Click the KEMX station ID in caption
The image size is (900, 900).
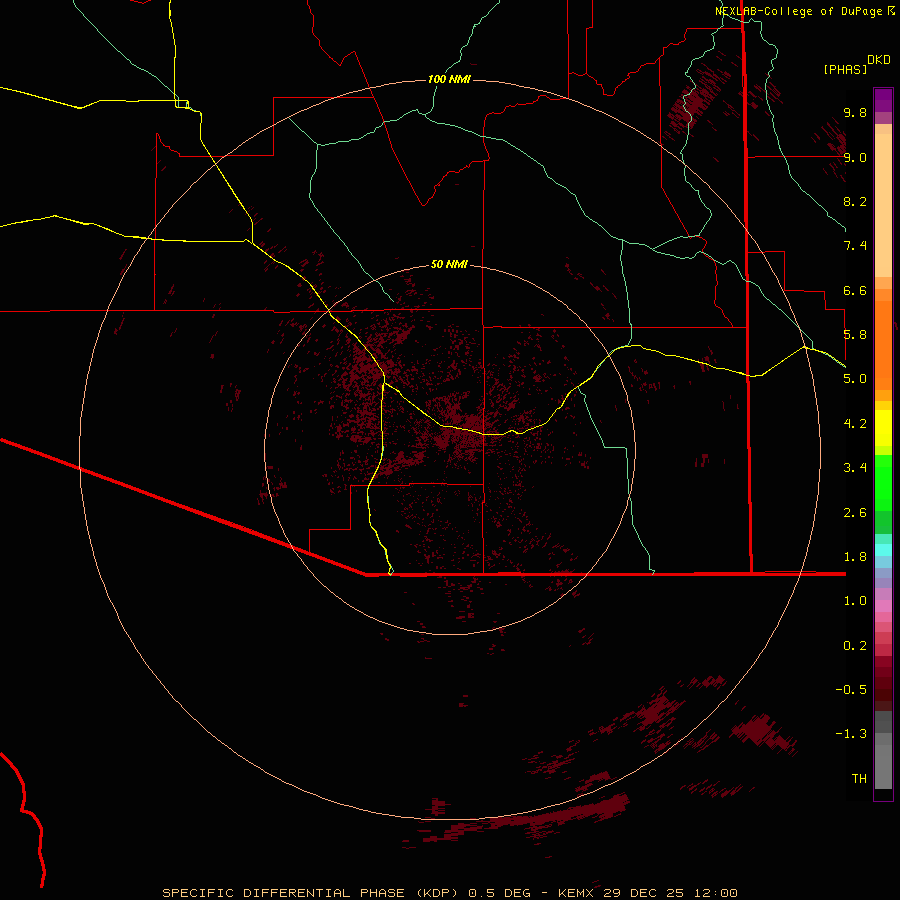click(577, 893)
